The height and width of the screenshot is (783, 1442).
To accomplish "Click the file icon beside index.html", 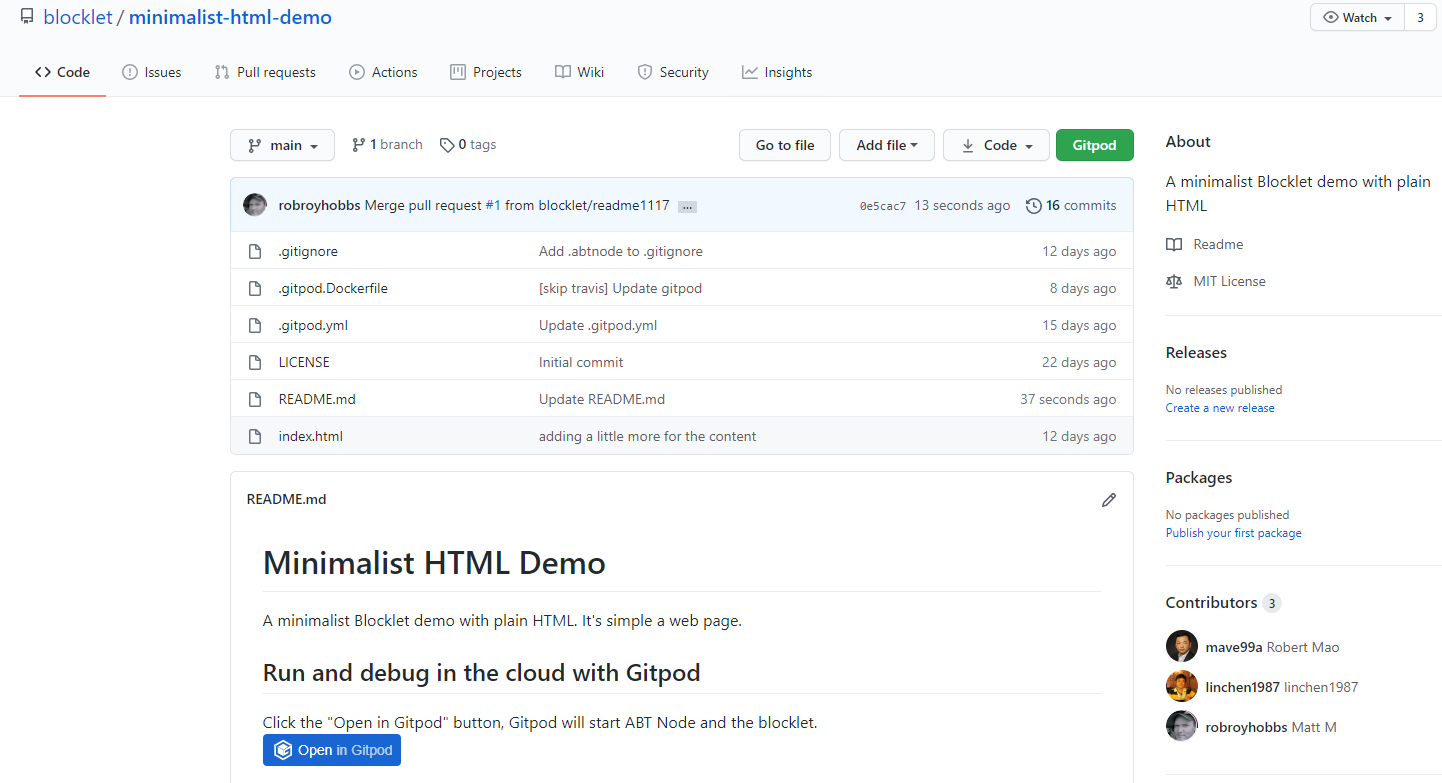I will coord(255,437).
